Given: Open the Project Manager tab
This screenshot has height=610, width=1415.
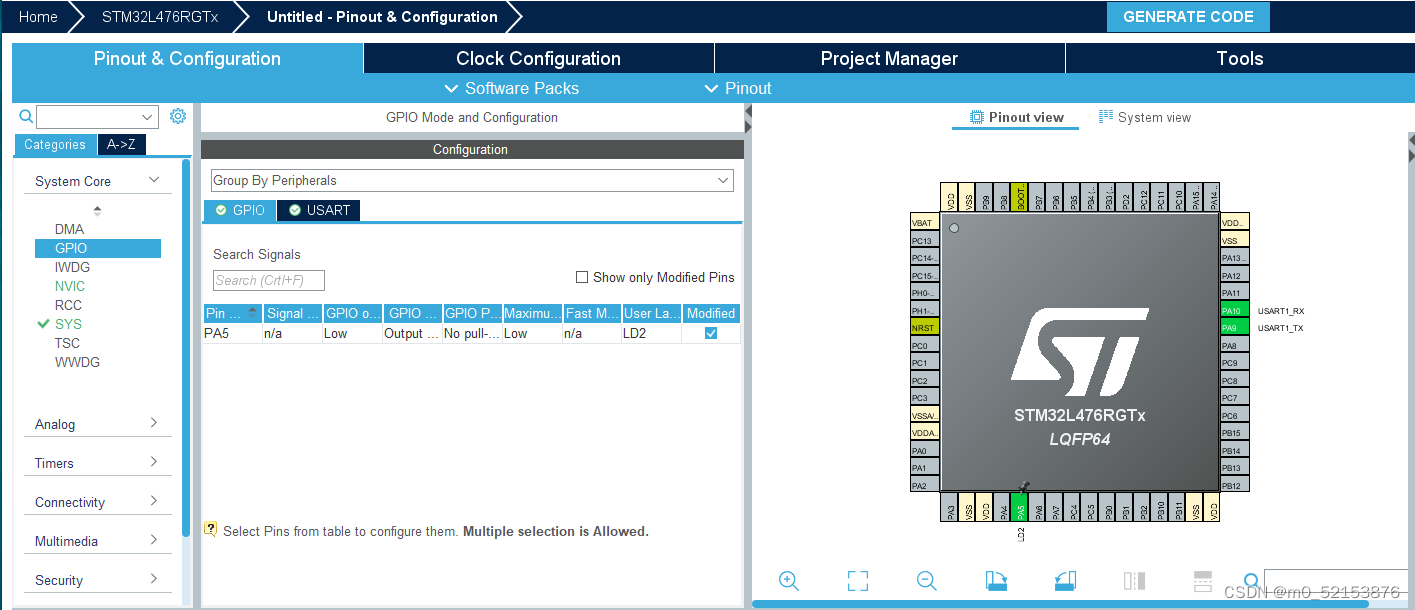Looking at the screenshot, I should coord(889,58).
